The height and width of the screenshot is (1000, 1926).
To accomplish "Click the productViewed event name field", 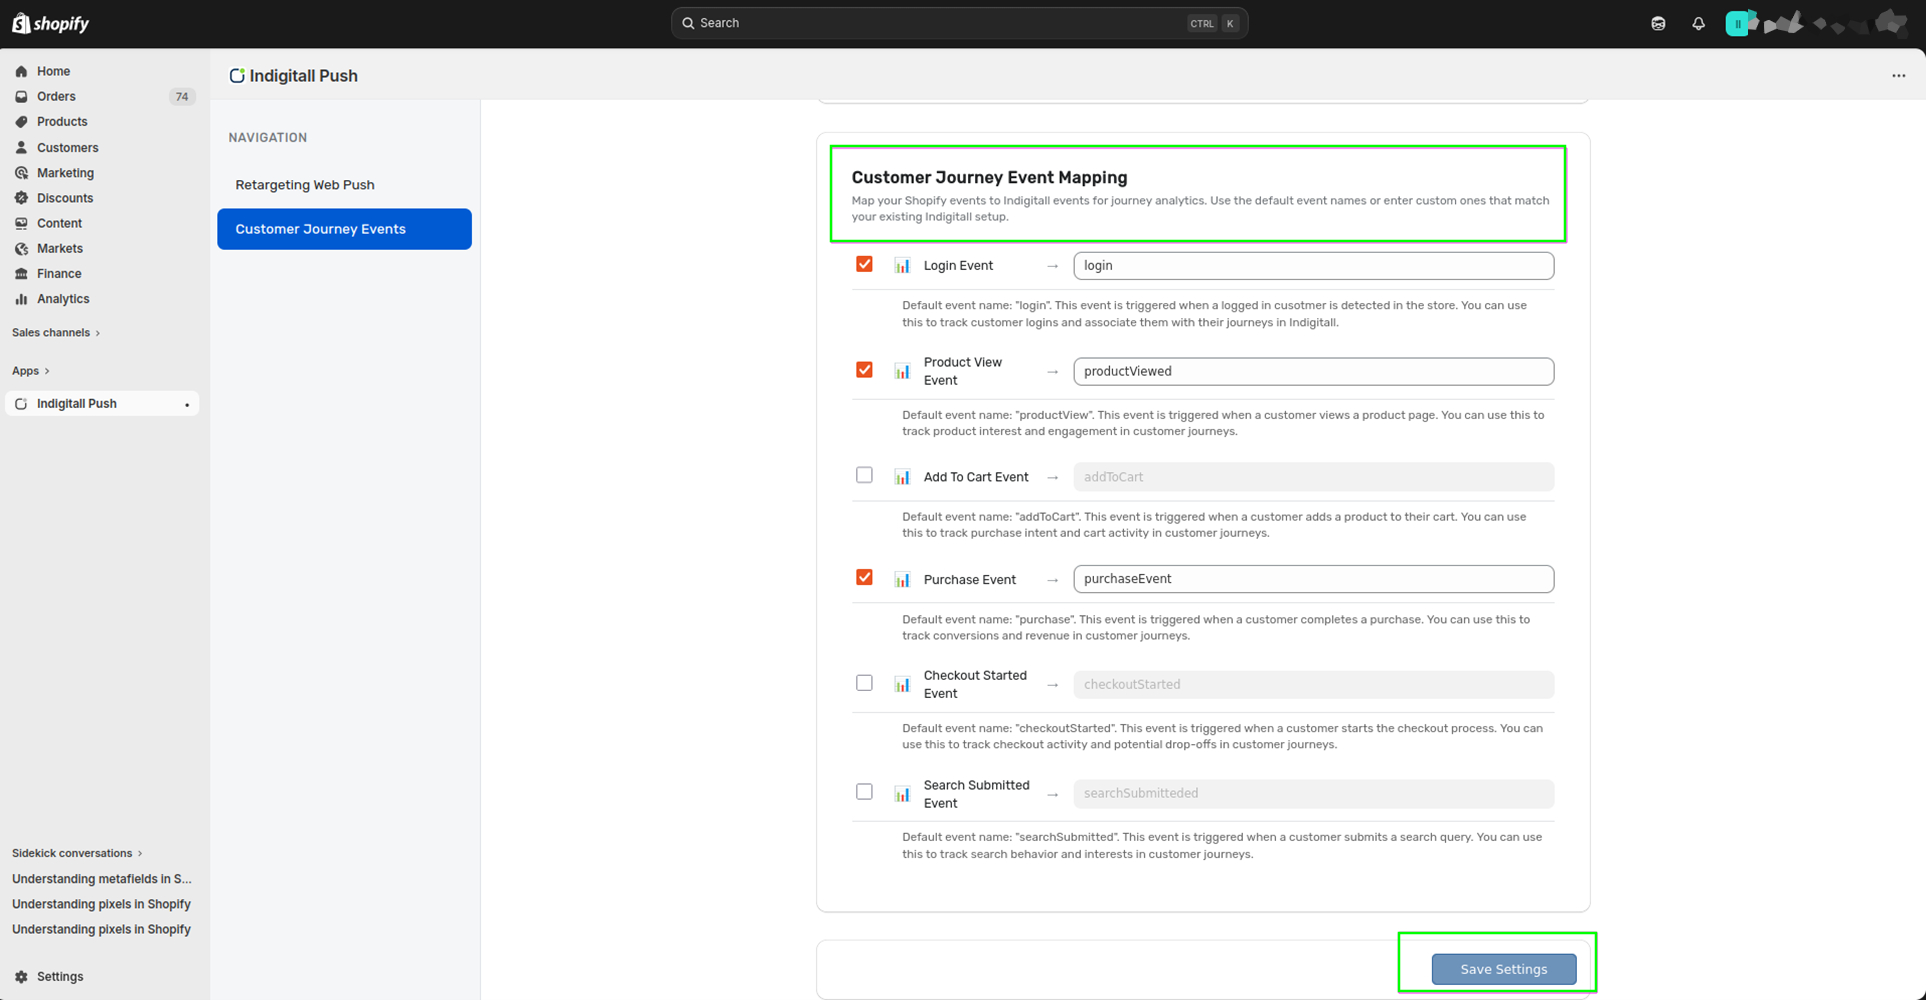I will (1313, 371).
